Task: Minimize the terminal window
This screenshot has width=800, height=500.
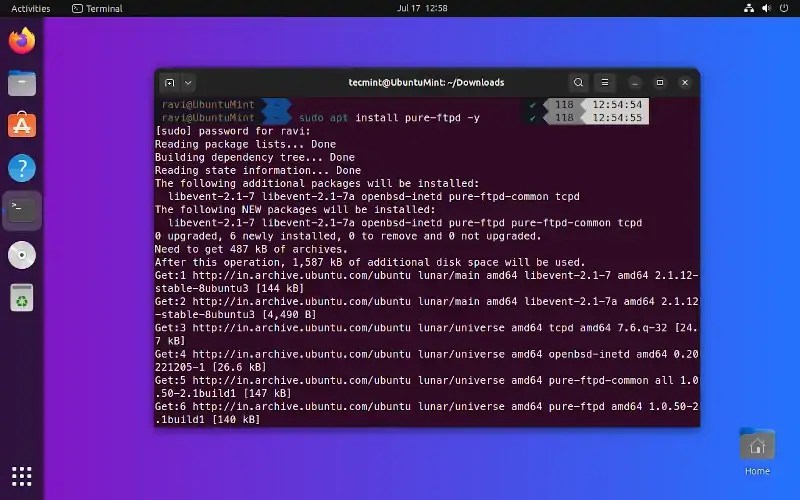Action: (635, 83)
